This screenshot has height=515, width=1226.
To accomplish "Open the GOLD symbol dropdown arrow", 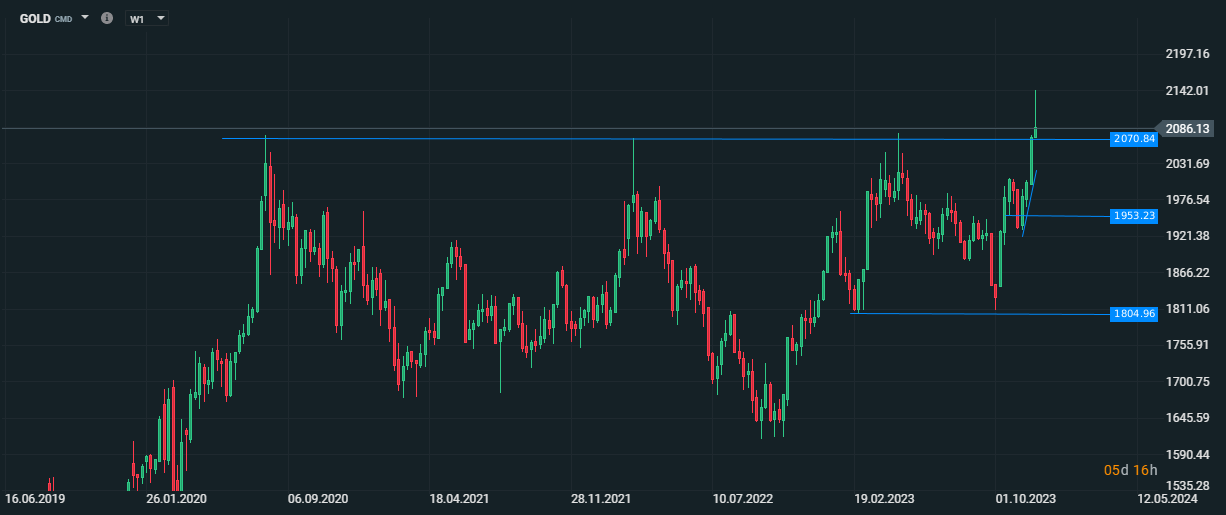I will tap(85, 18).
